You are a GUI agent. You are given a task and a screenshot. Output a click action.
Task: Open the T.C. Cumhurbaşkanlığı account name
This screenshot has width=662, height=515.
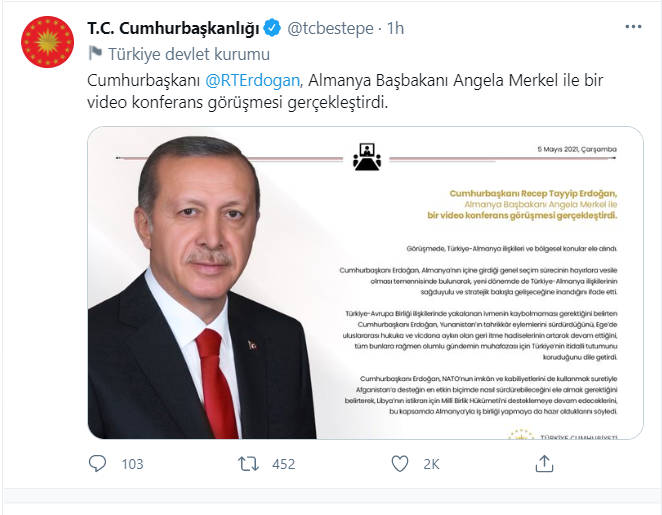[173, 28]
